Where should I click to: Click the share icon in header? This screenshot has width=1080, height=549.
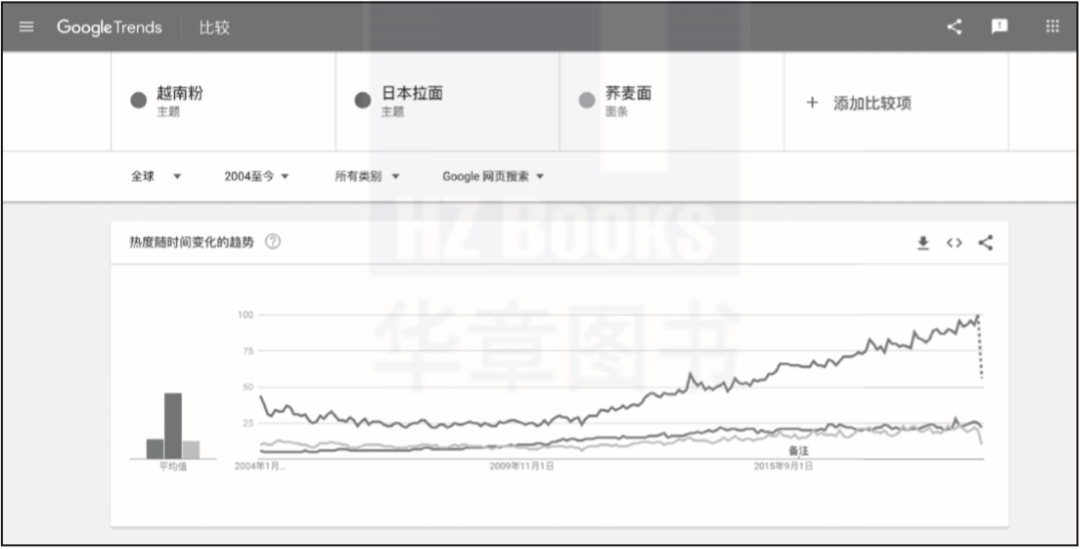pyautogui.click(x=954, y=27)
